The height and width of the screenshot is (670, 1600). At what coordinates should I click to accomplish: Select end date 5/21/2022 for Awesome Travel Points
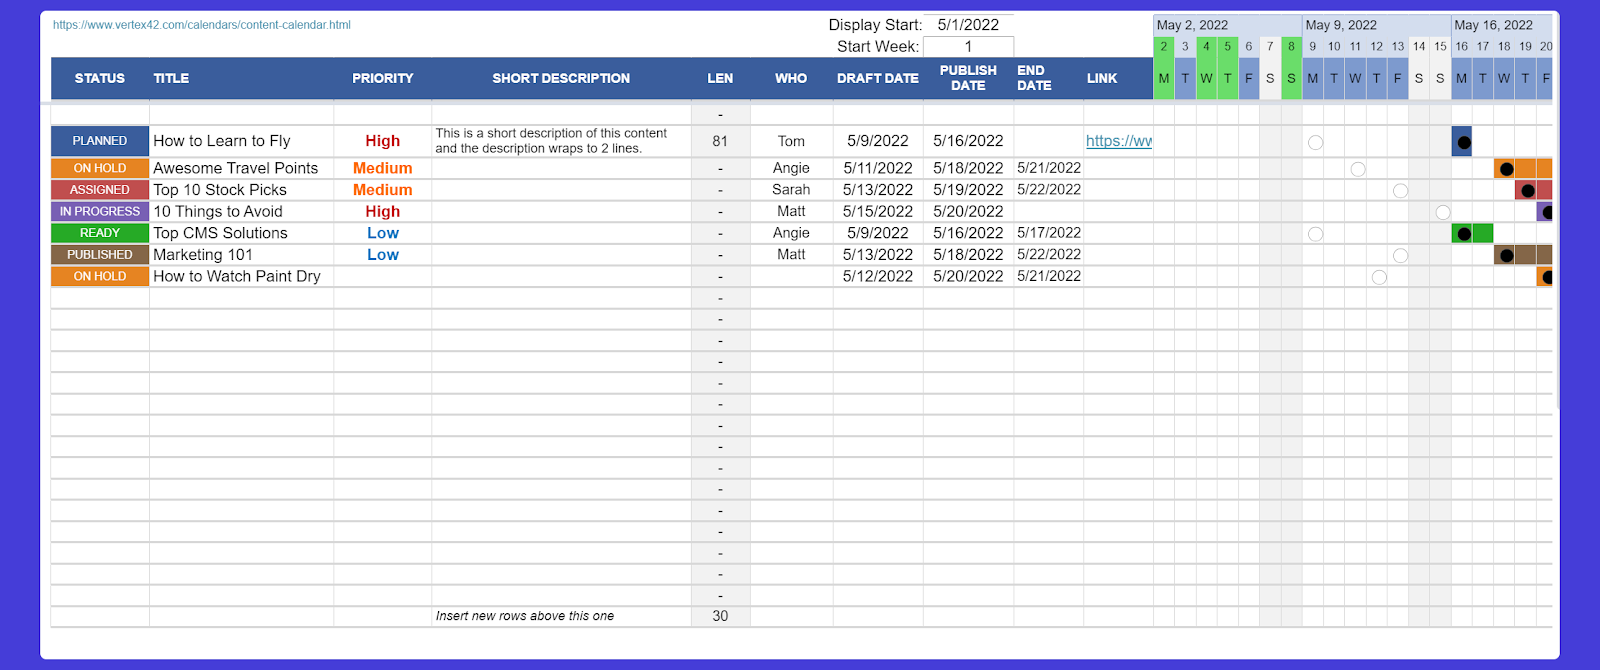pyautogui.click(x=1049, y=168)
